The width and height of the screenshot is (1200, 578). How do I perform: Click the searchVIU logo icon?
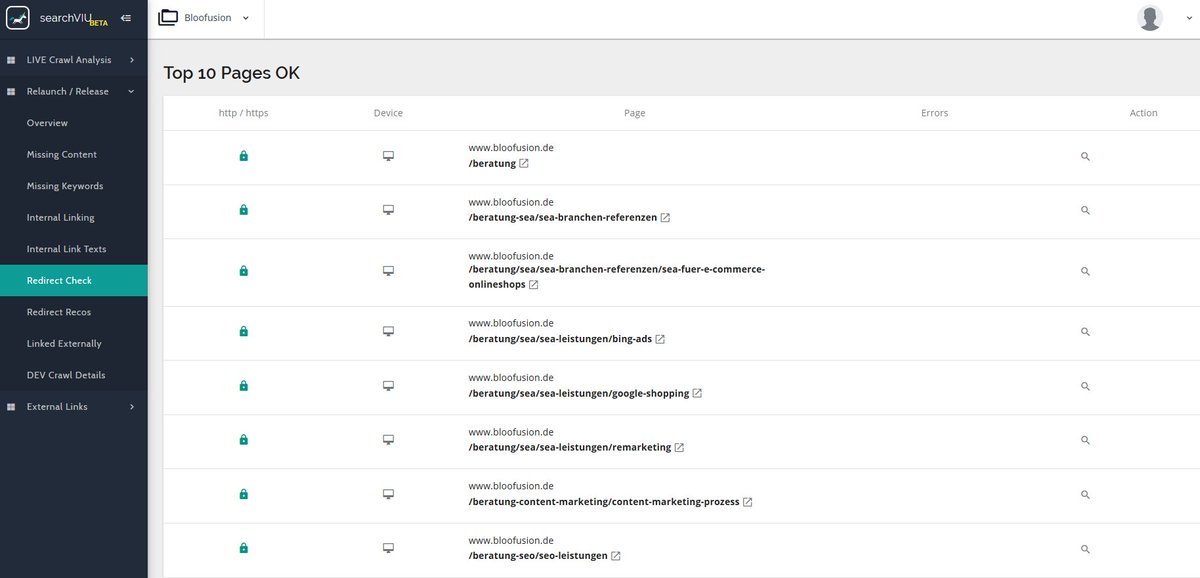pos(18,18)
